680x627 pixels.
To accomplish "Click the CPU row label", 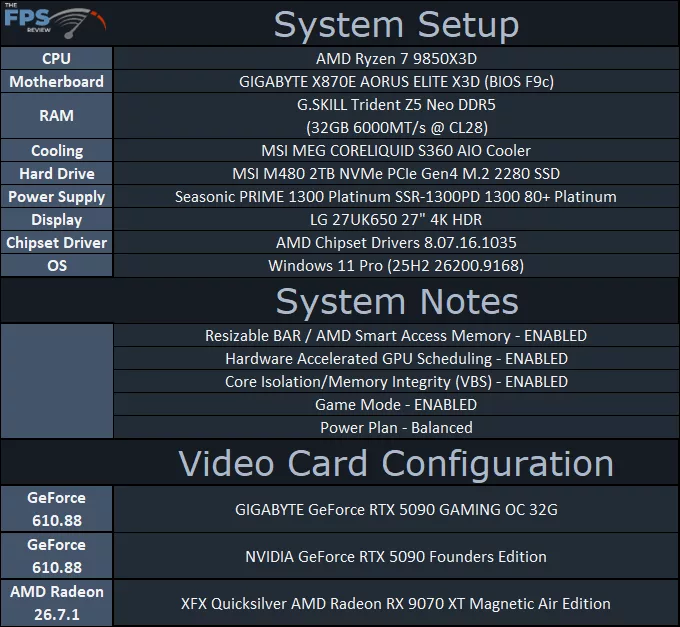I will pos(56,59).
